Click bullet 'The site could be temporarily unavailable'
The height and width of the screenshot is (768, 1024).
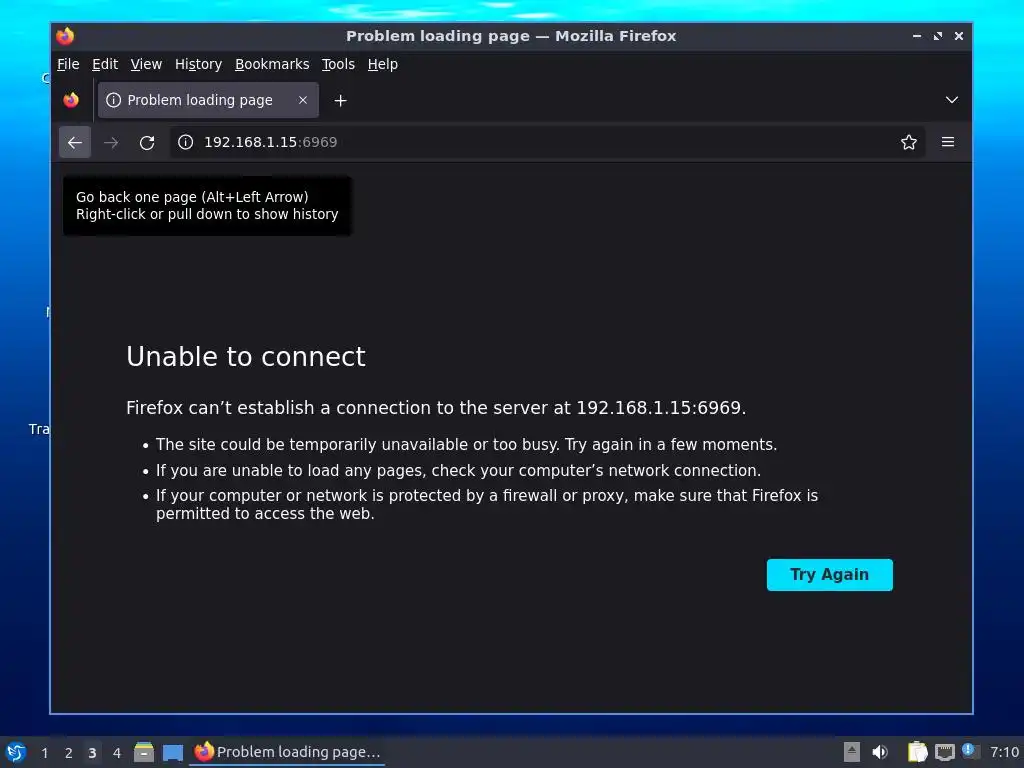(x=466, y=445)
